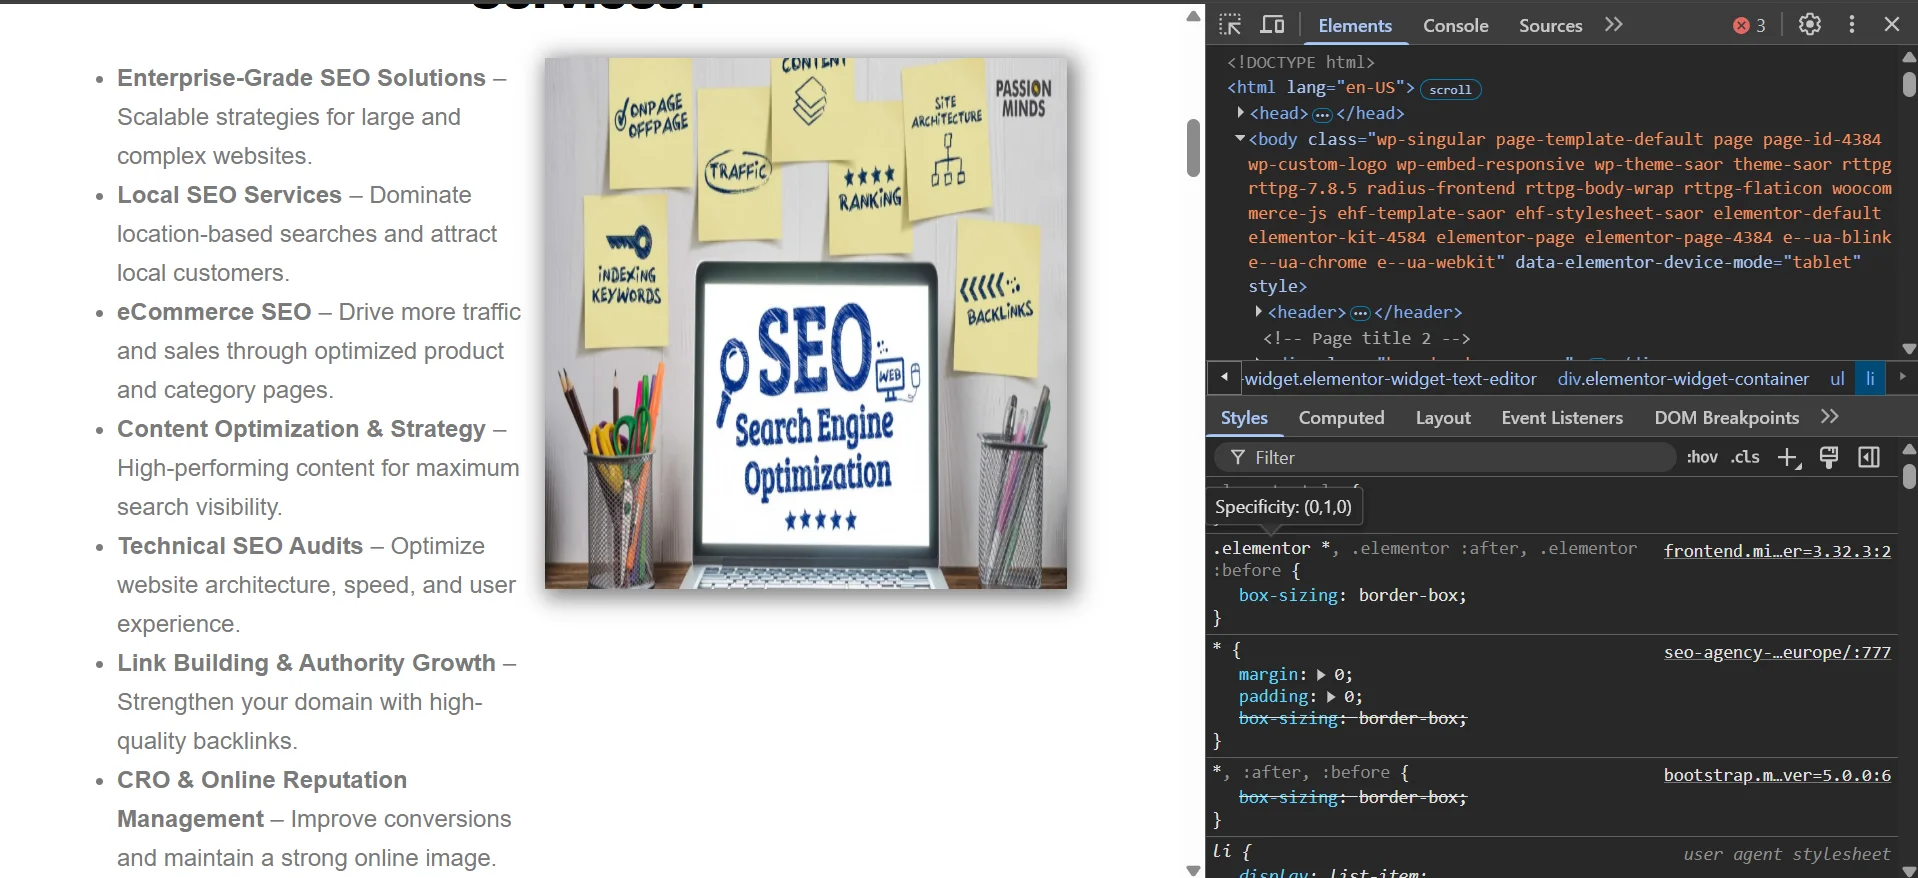Click the scroll badge next to html tag
Screen dimensions: 1918x878
(x=1449, y=90)
